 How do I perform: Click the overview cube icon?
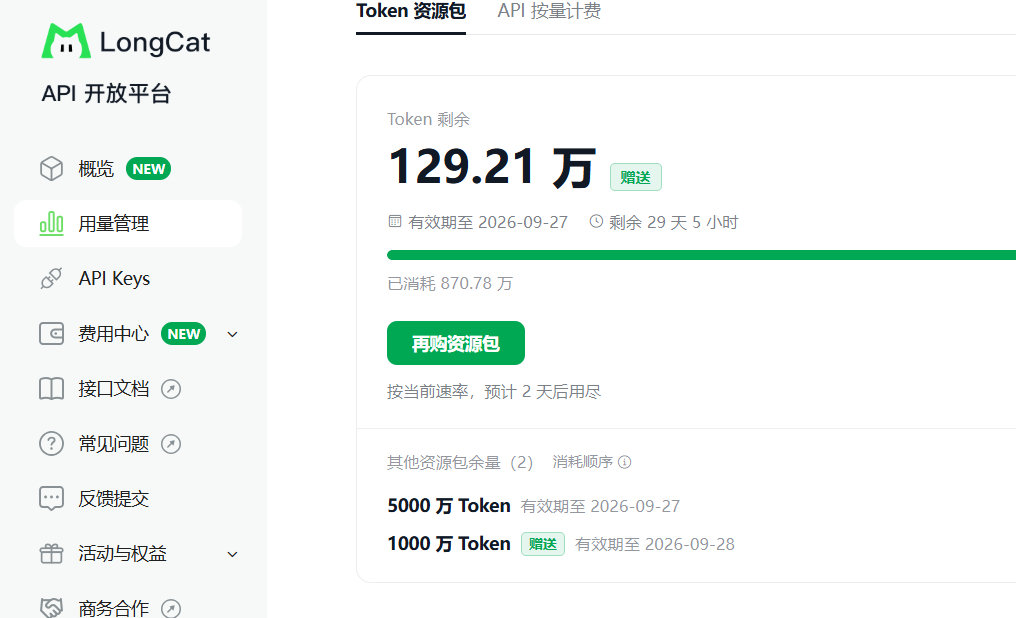point(51,169)
